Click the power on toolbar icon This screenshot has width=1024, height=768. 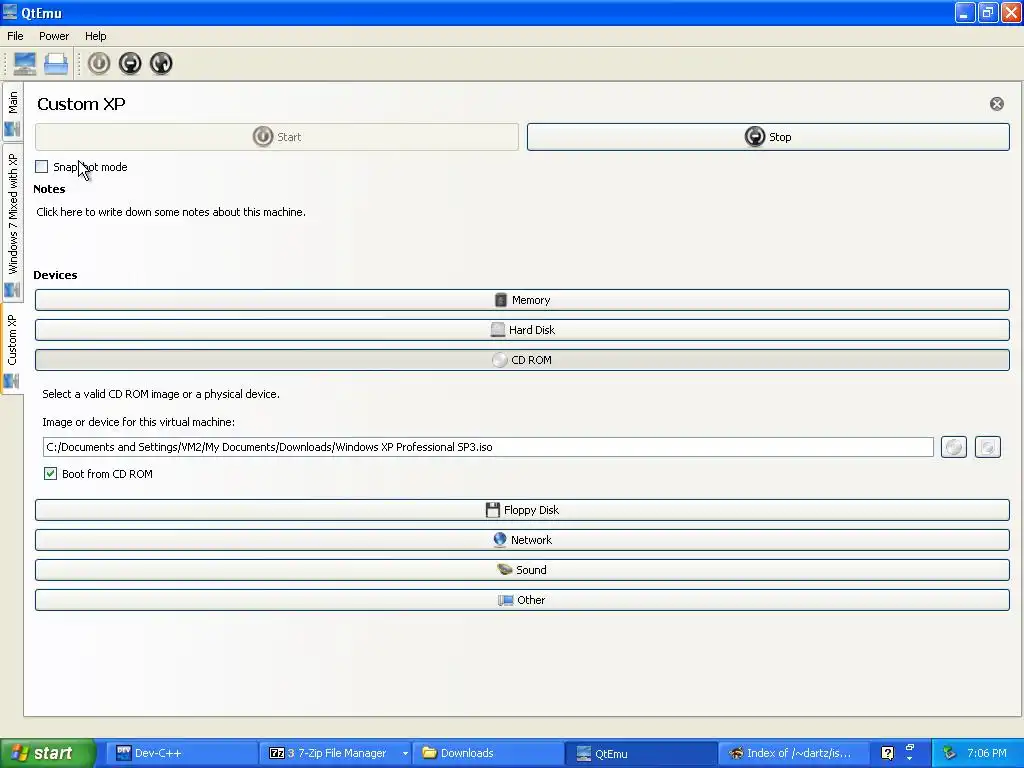pos(99,63)
